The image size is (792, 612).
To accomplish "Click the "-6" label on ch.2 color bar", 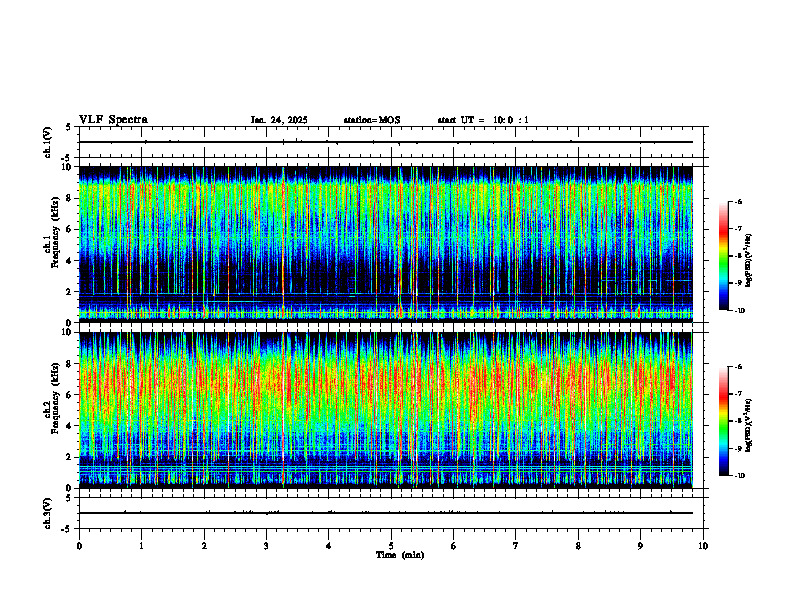I will click(738, 367).
